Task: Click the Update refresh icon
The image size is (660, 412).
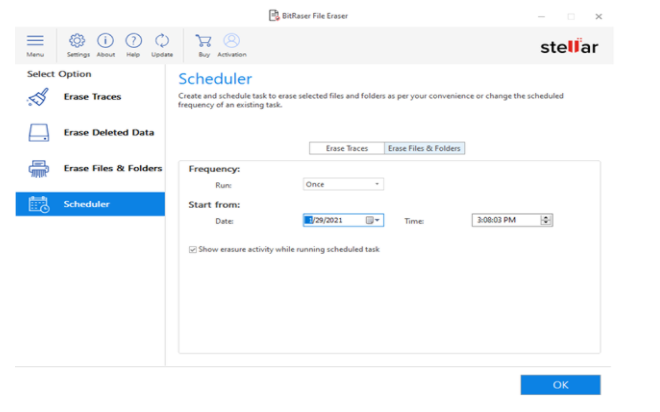Action: tap(162, 40)
